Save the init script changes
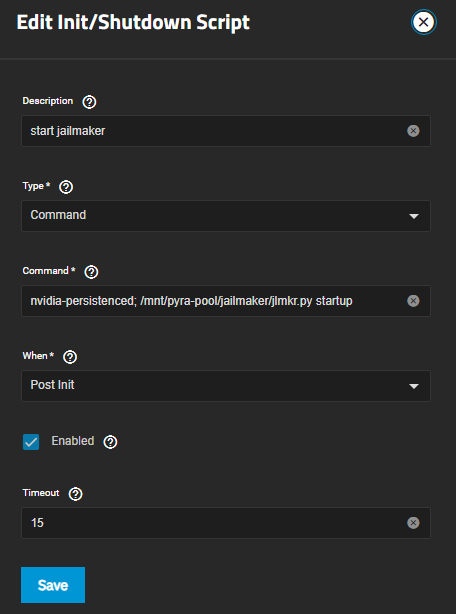 [53, 585]
